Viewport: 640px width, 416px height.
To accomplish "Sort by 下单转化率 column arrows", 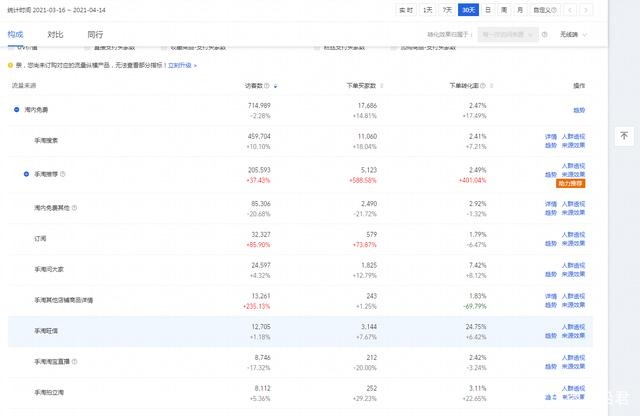I will (x=491, y=86).
